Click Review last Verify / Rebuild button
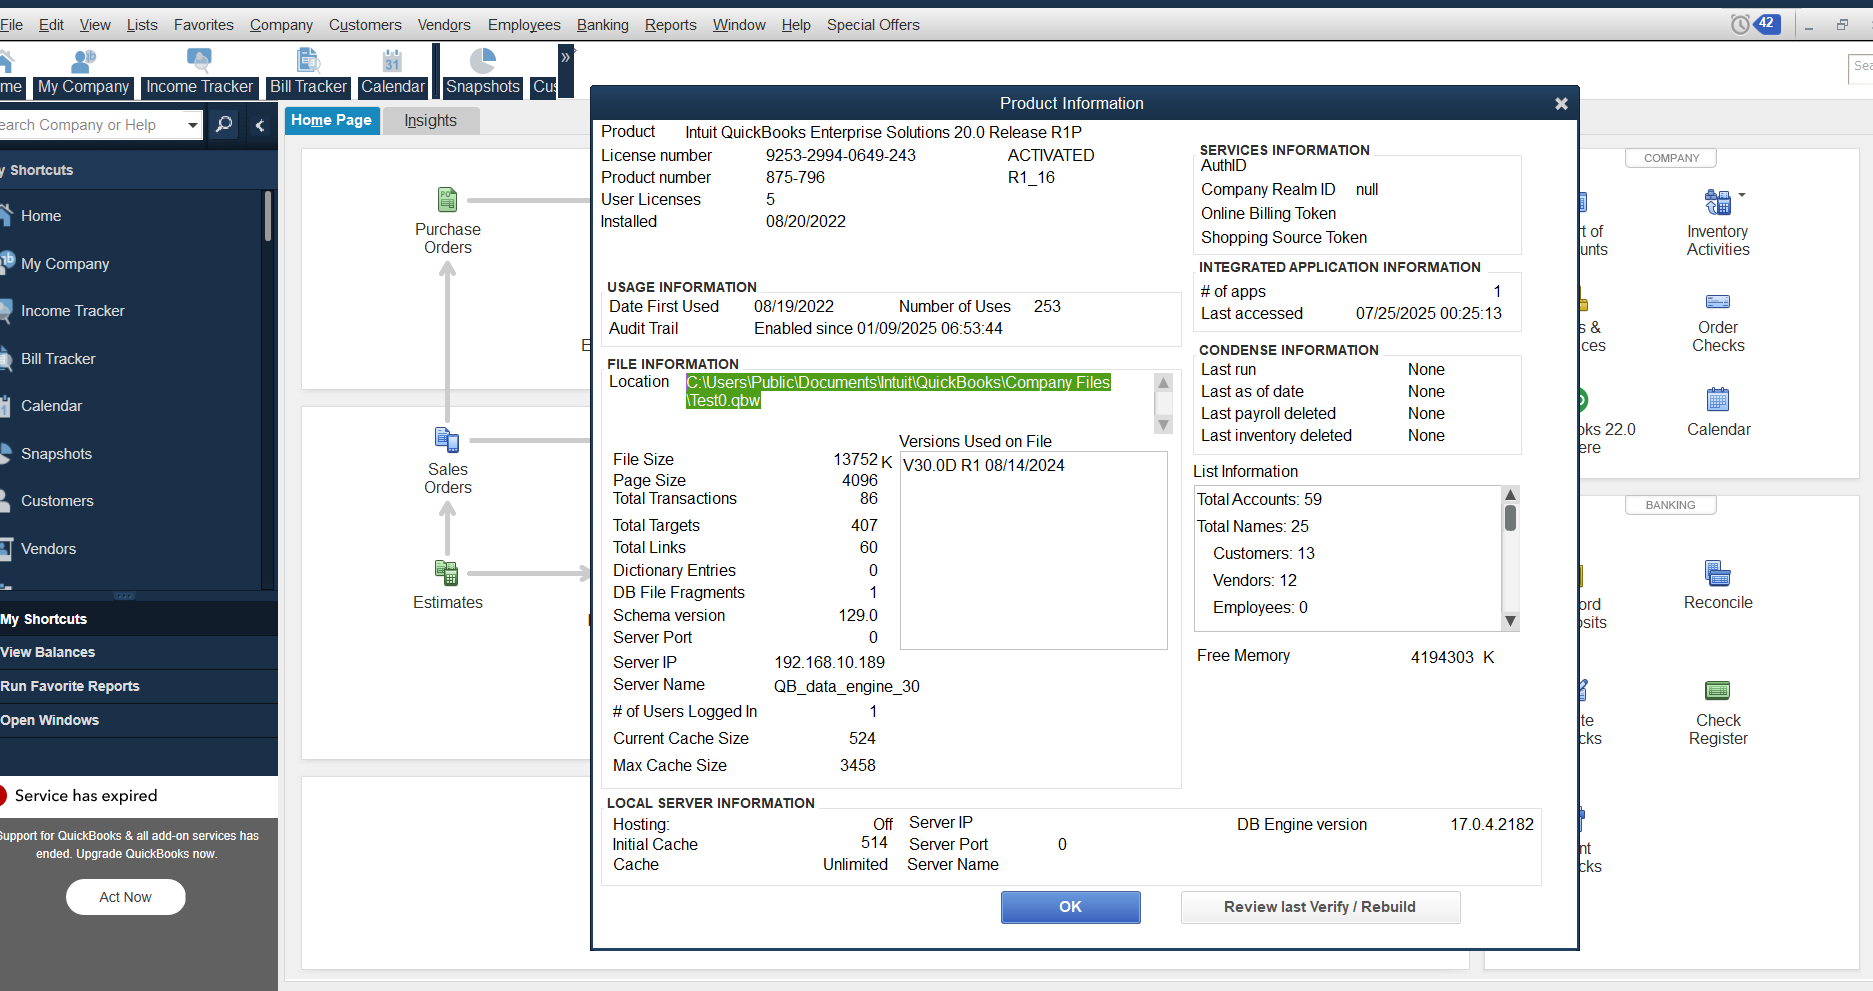This screenshot has width=1873, height=991. 1319,907
